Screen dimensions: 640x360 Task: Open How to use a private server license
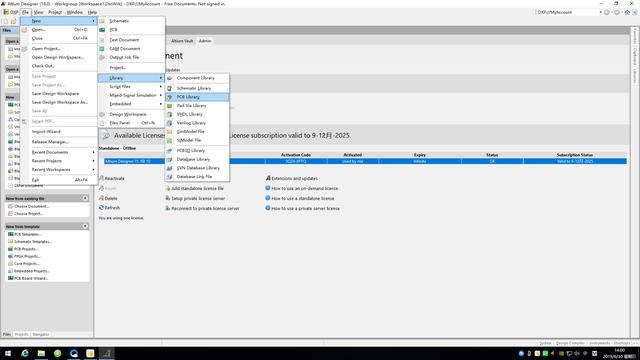(x=306, y=209)
